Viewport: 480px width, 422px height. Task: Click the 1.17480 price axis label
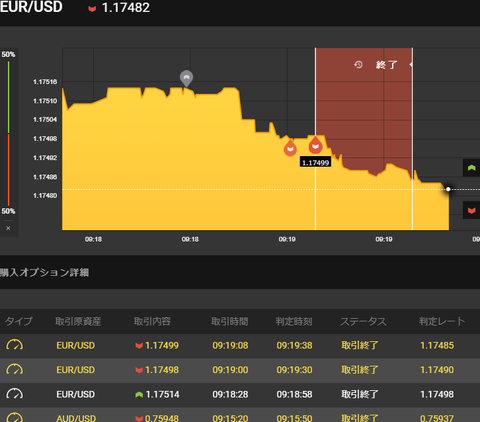(x=45, y=195)
